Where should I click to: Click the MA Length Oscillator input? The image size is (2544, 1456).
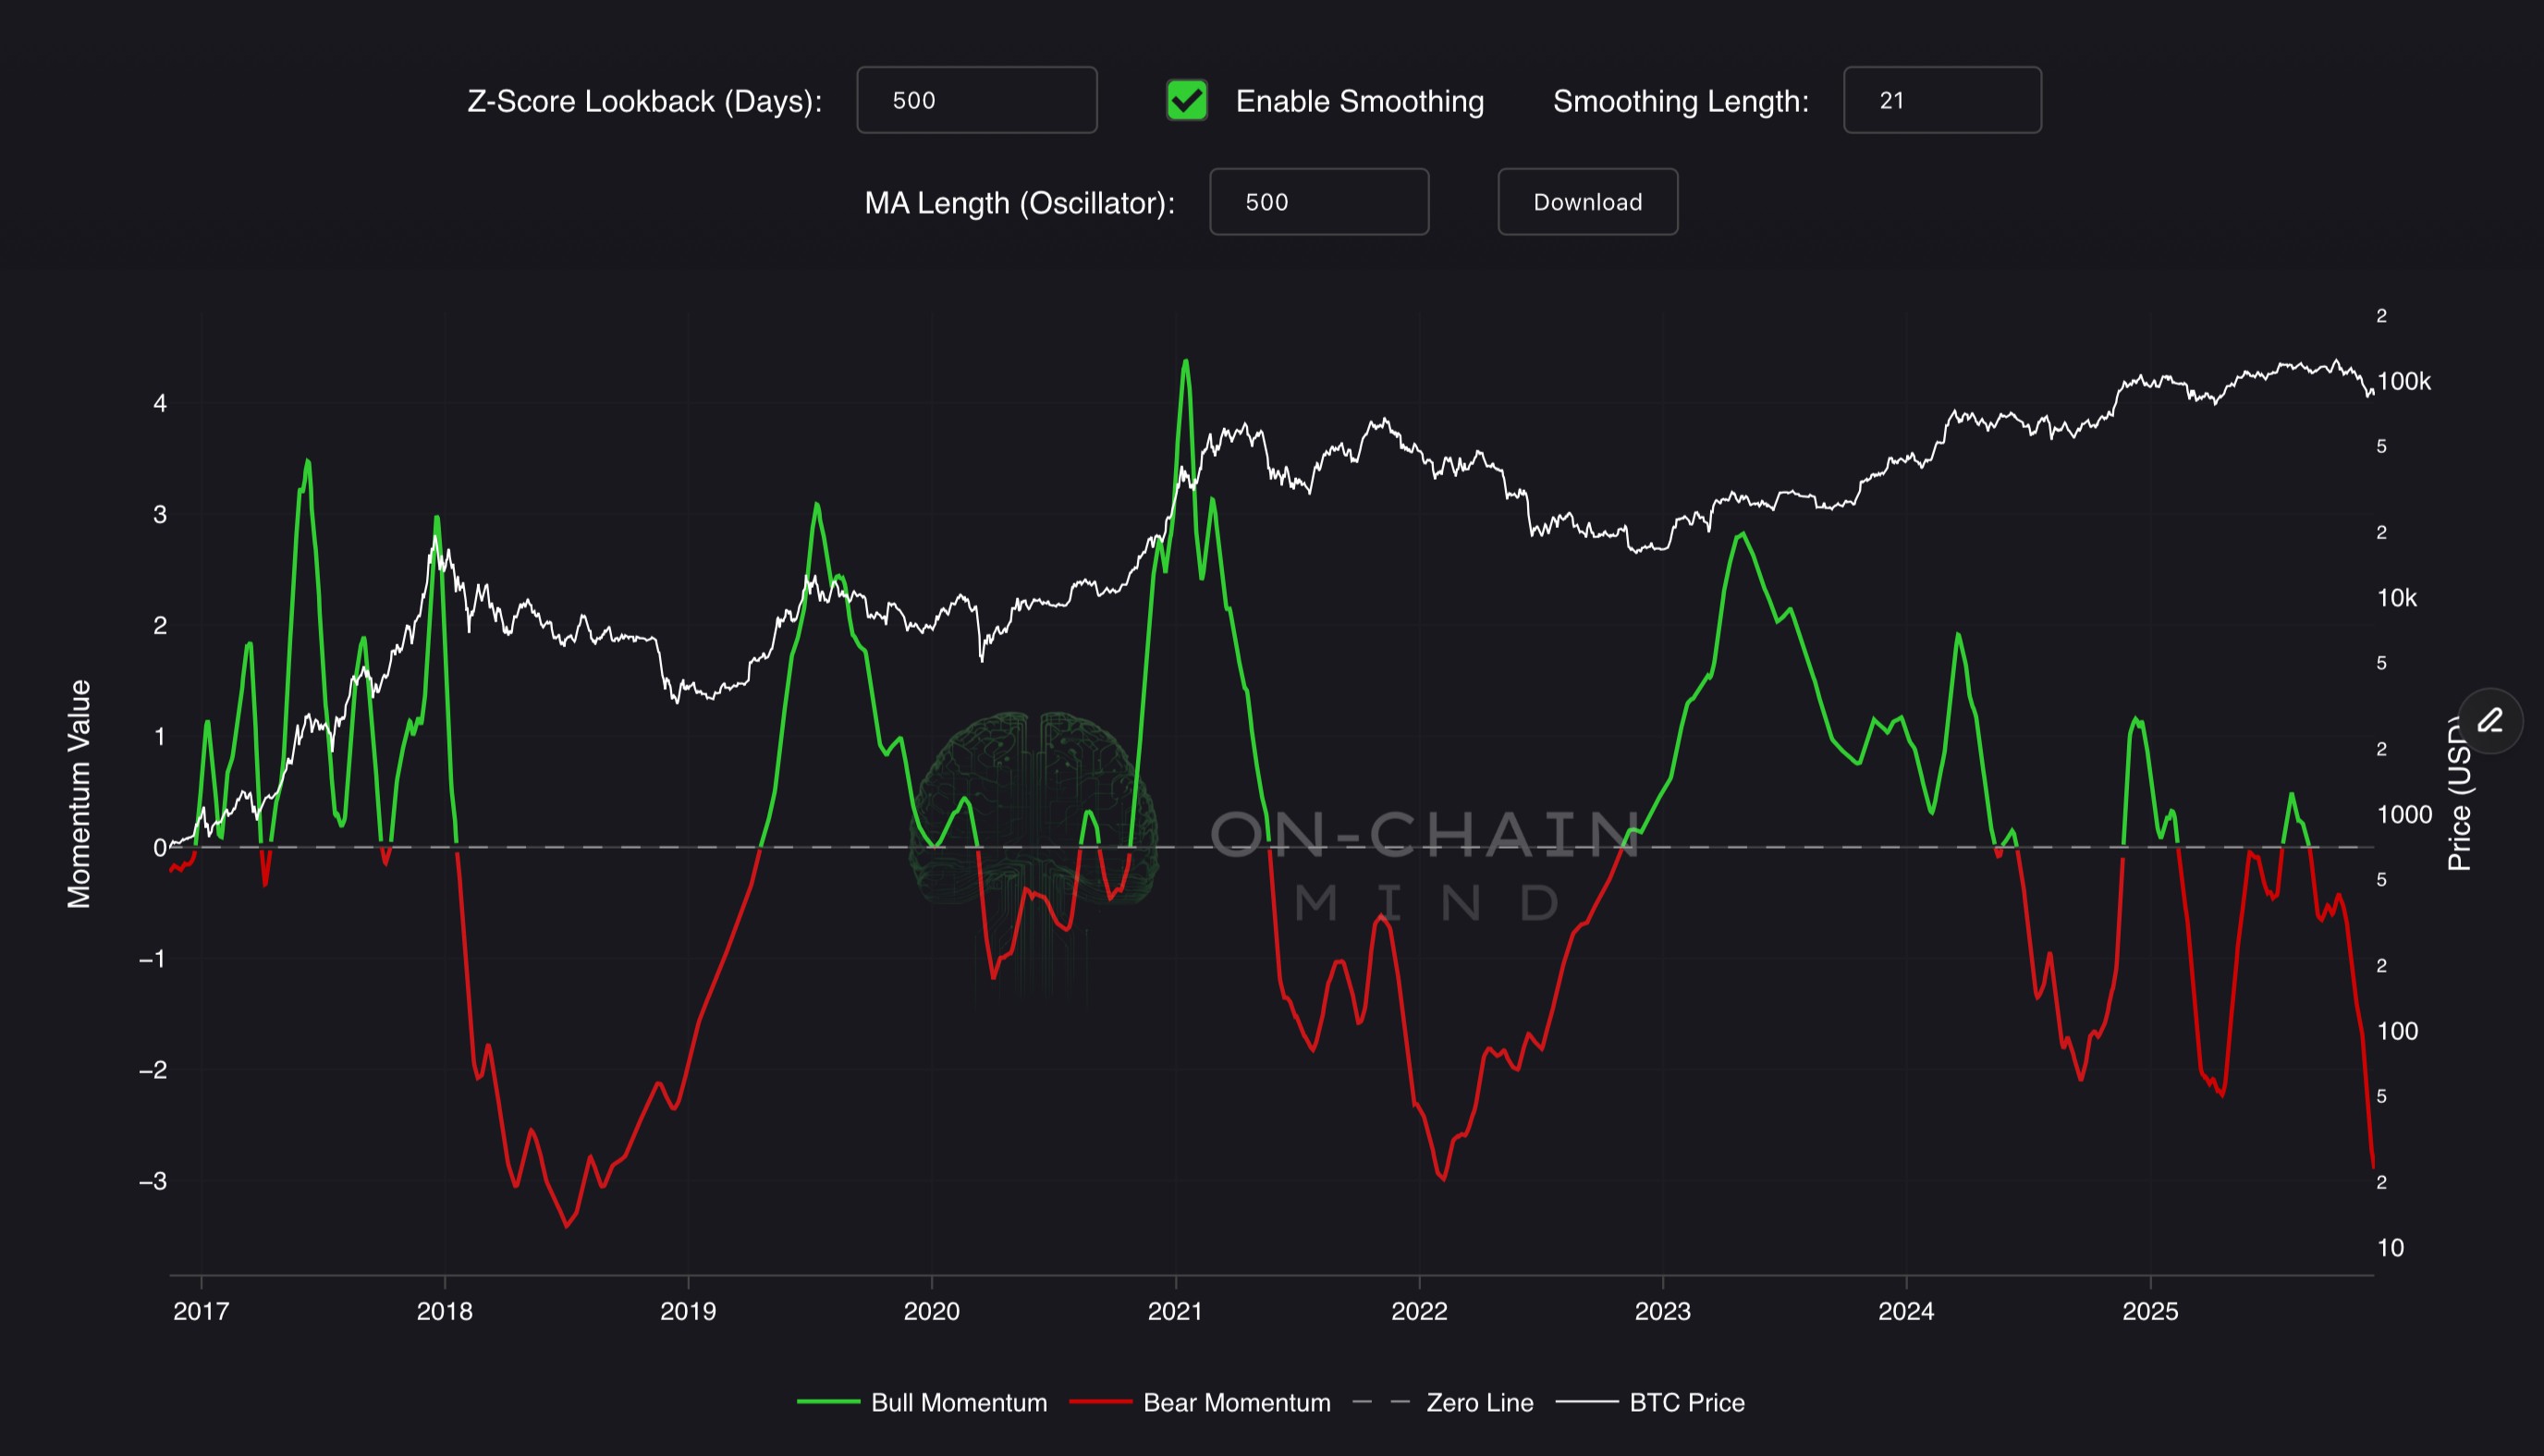pos(1318,202)
